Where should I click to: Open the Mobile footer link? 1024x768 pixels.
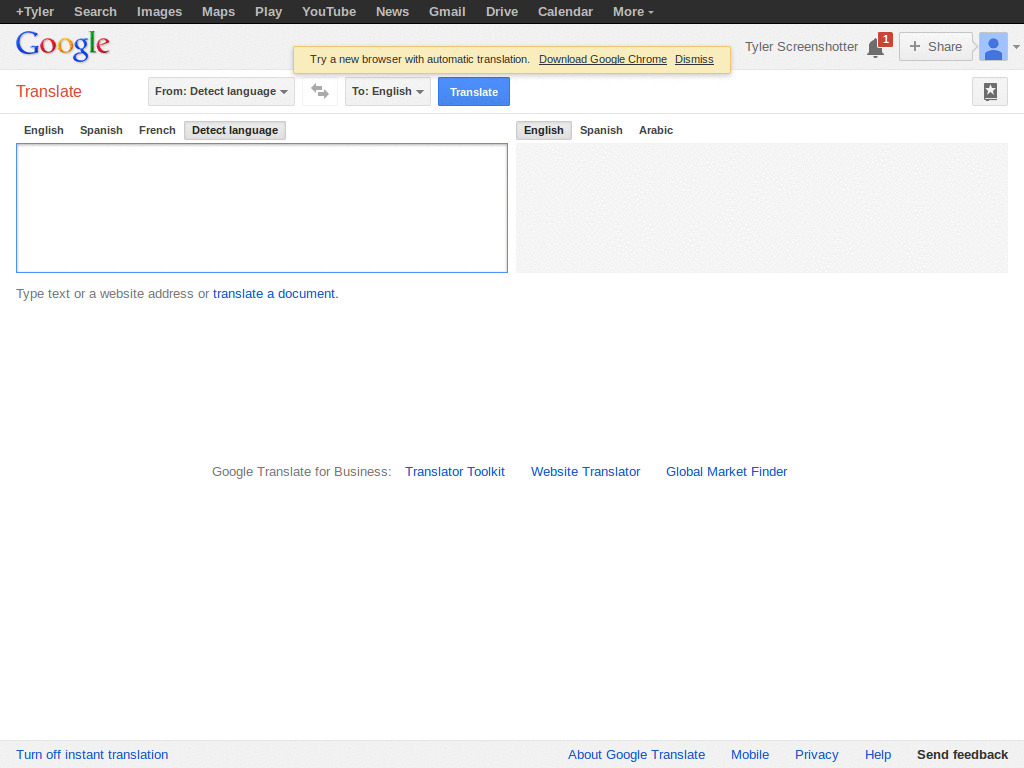750,754
